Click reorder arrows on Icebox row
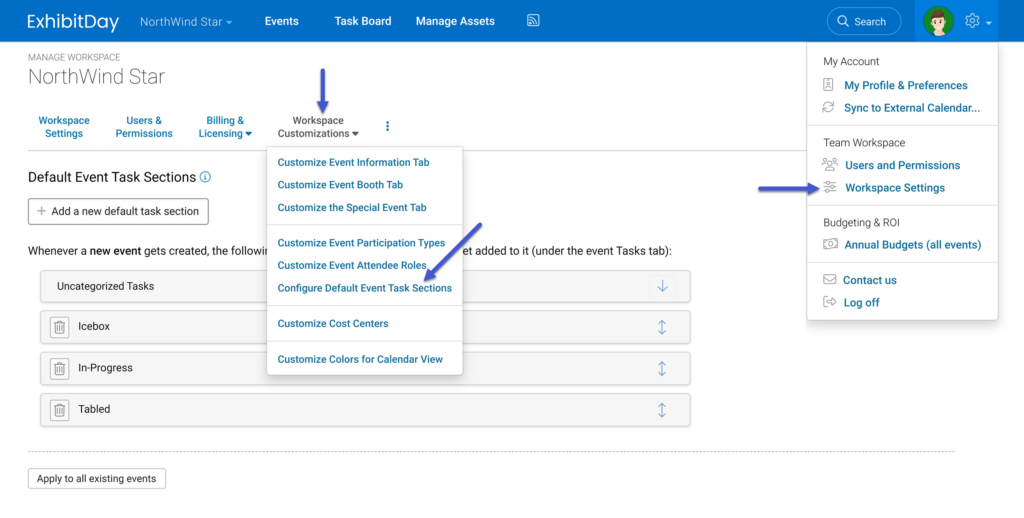1024x518 pixels. 662,327
